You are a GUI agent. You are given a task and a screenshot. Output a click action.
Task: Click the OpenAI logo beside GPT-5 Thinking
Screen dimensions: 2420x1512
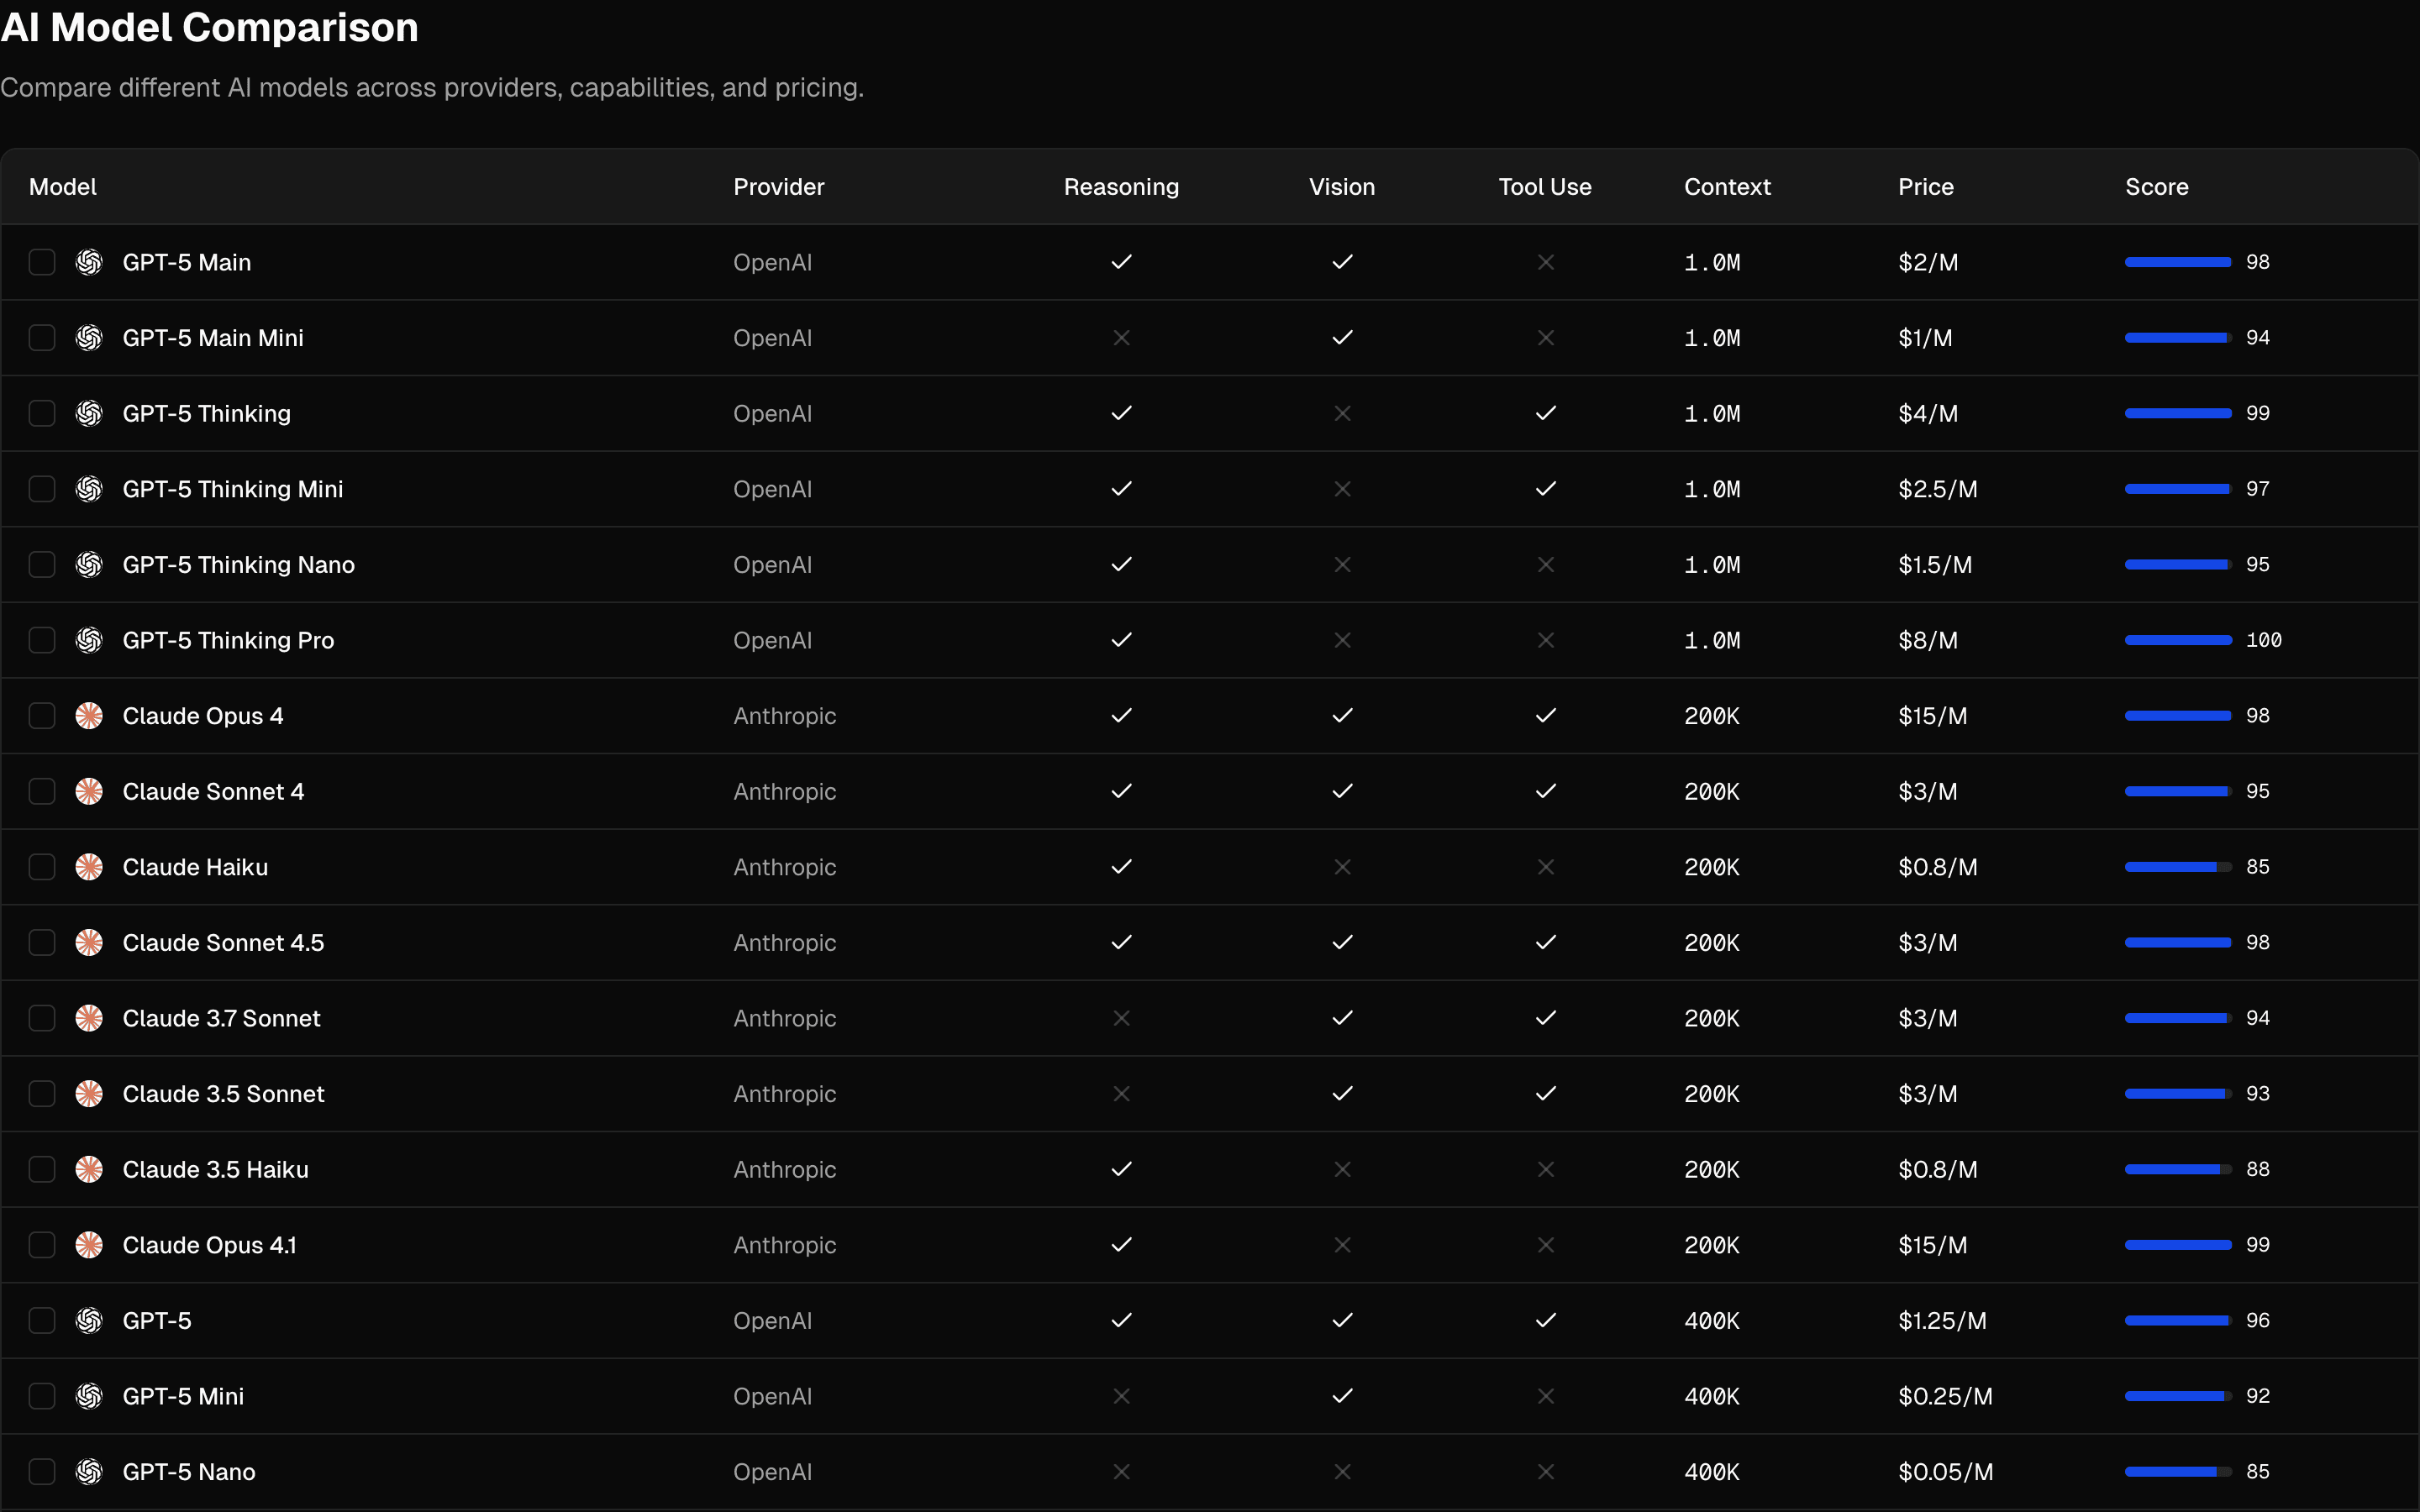click(x=89, y=413)
